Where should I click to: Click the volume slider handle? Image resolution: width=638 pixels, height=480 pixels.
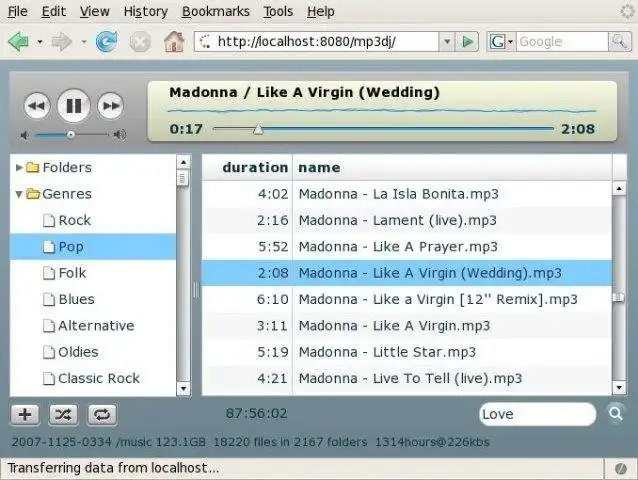click(x=71, y=135)
